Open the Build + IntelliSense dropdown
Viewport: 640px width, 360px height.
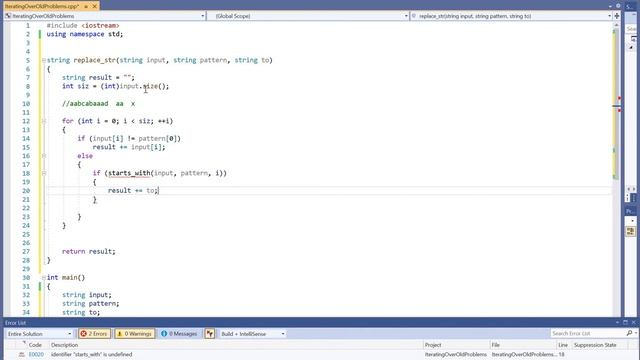point(252,334)
